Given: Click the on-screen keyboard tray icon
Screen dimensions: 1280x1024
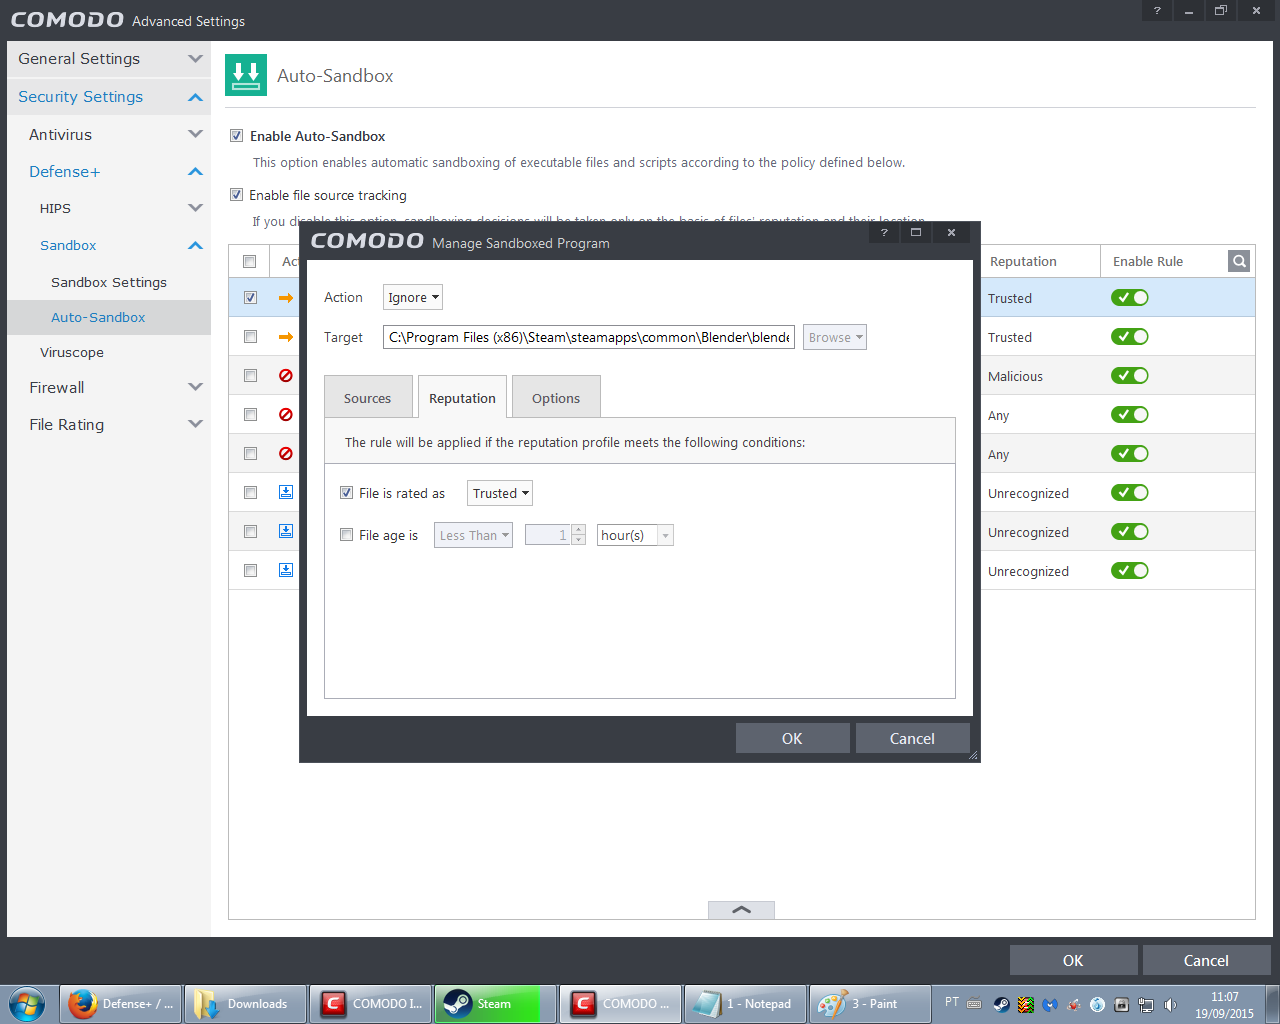Looking at the screenshot, I should tap(974, 1003).
